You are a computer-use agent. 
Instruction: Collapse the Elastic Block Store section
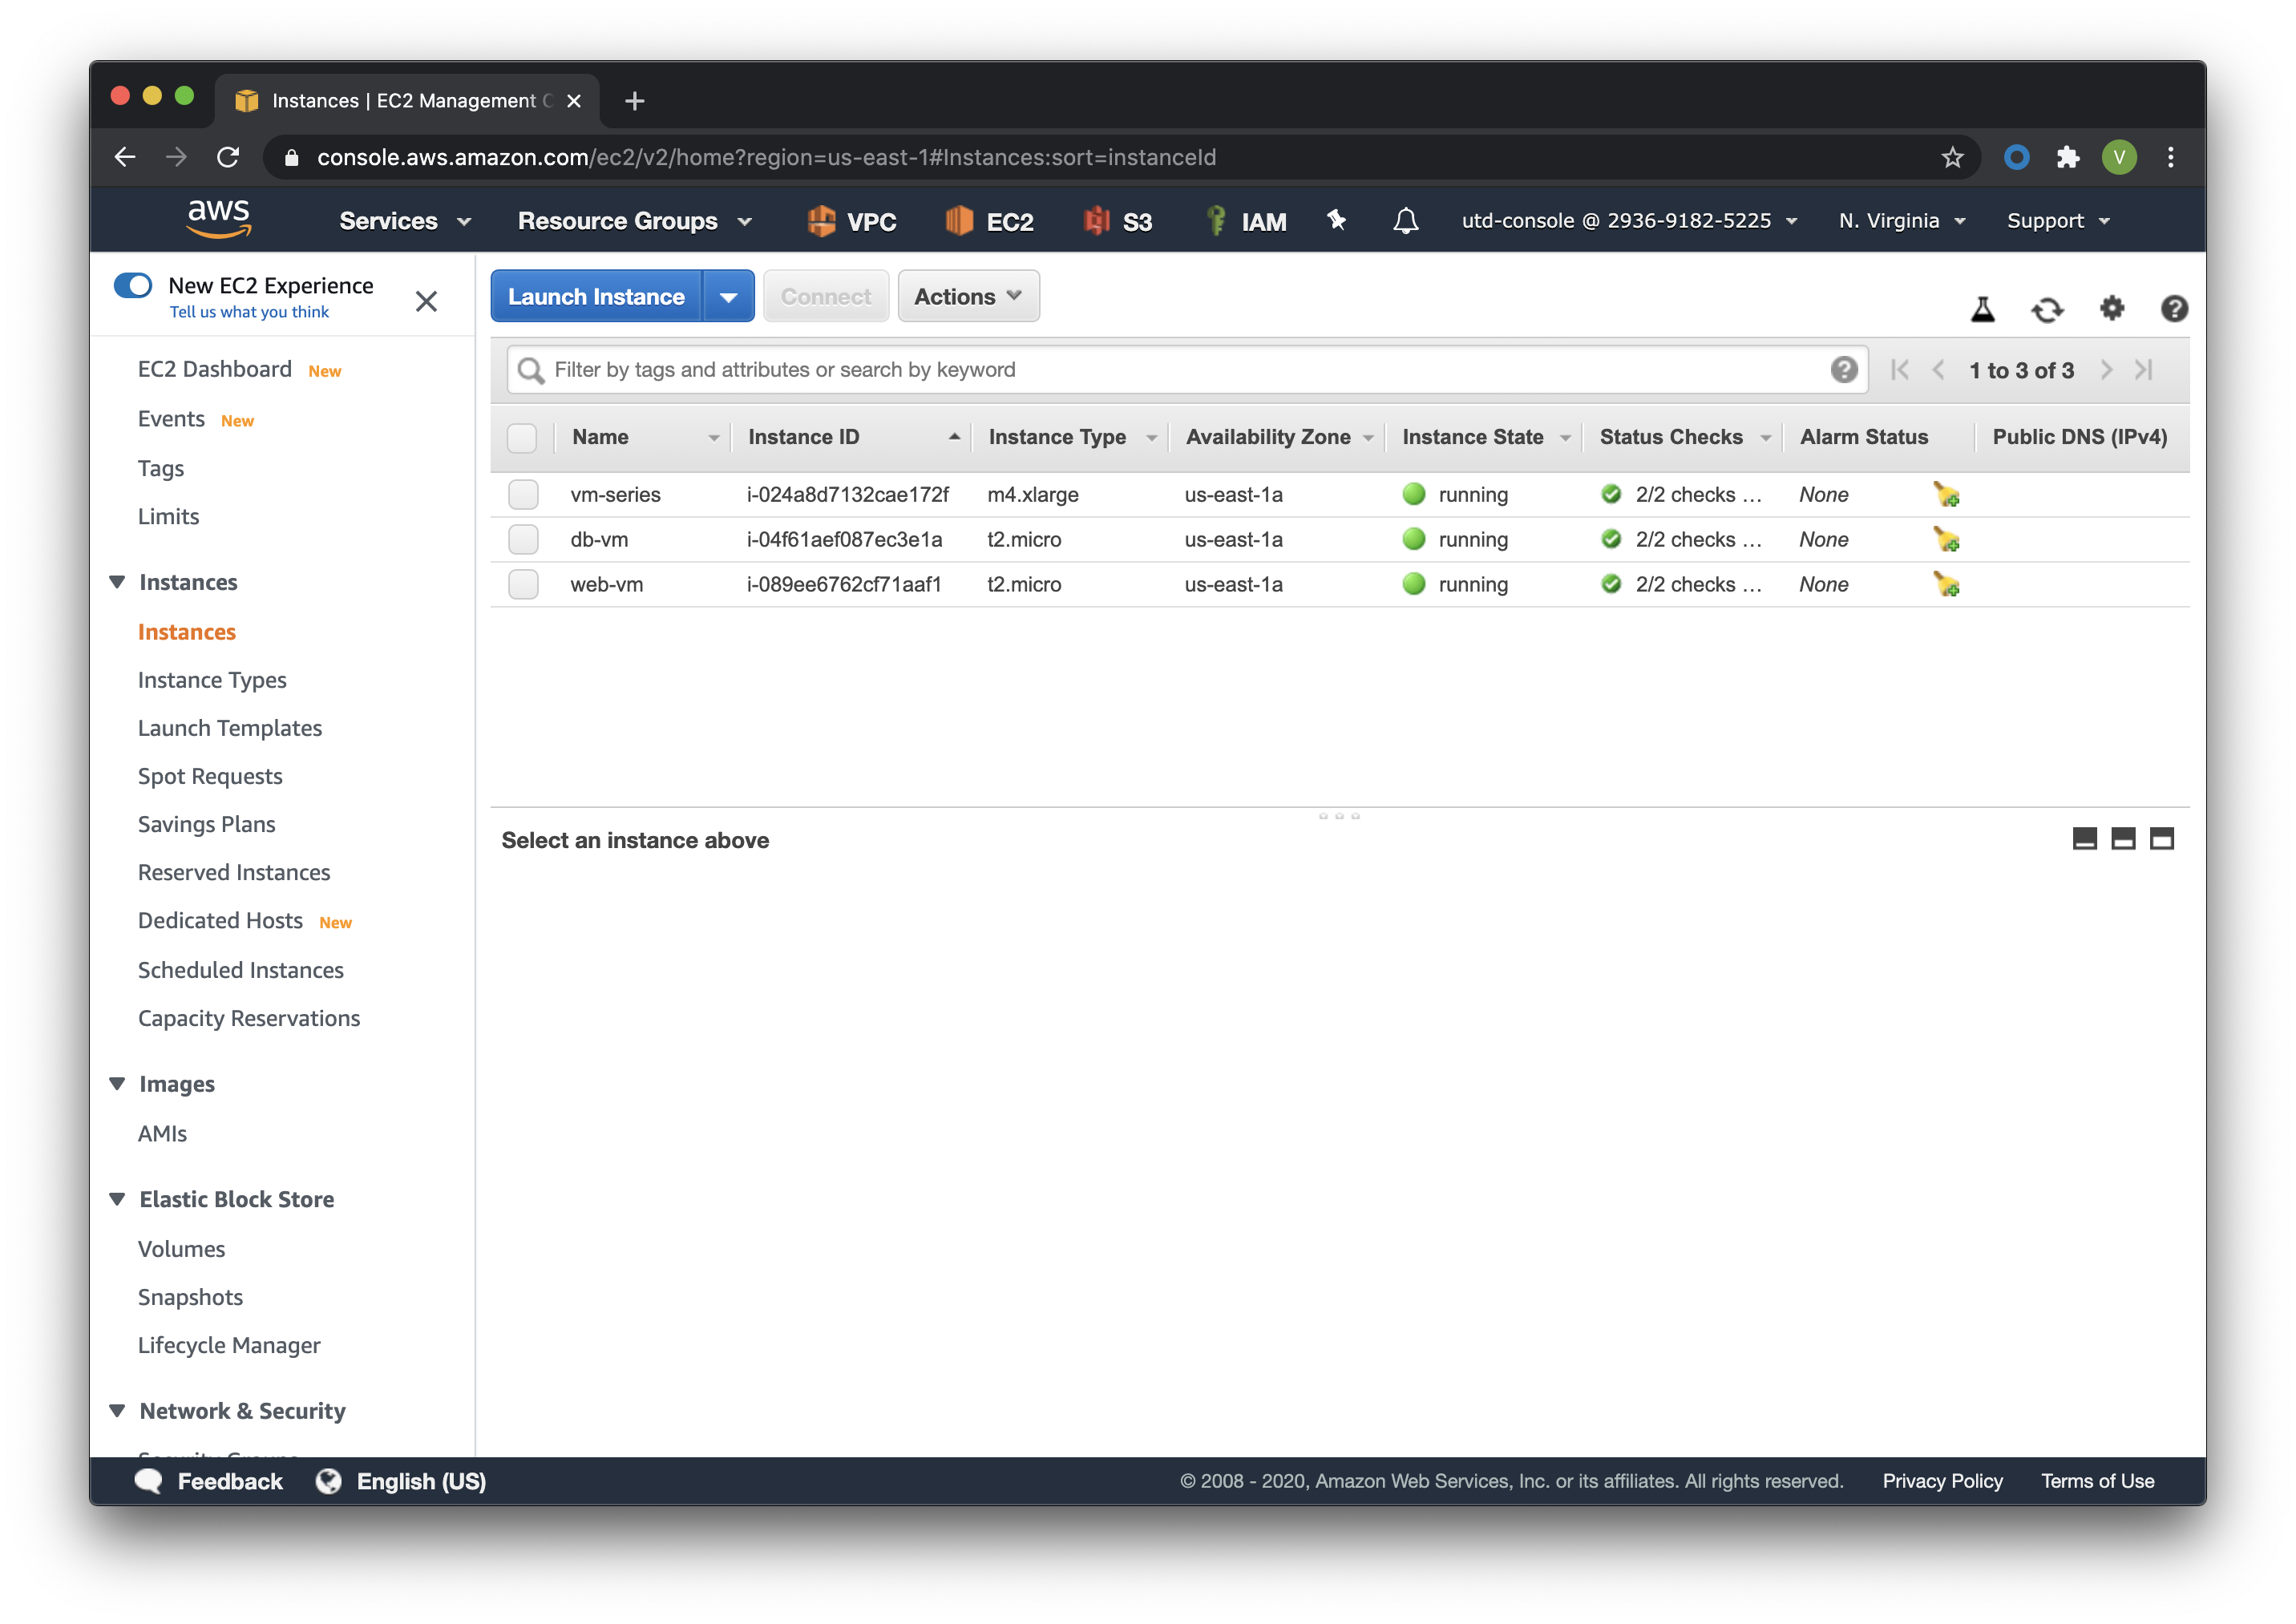pos(117,1199)
